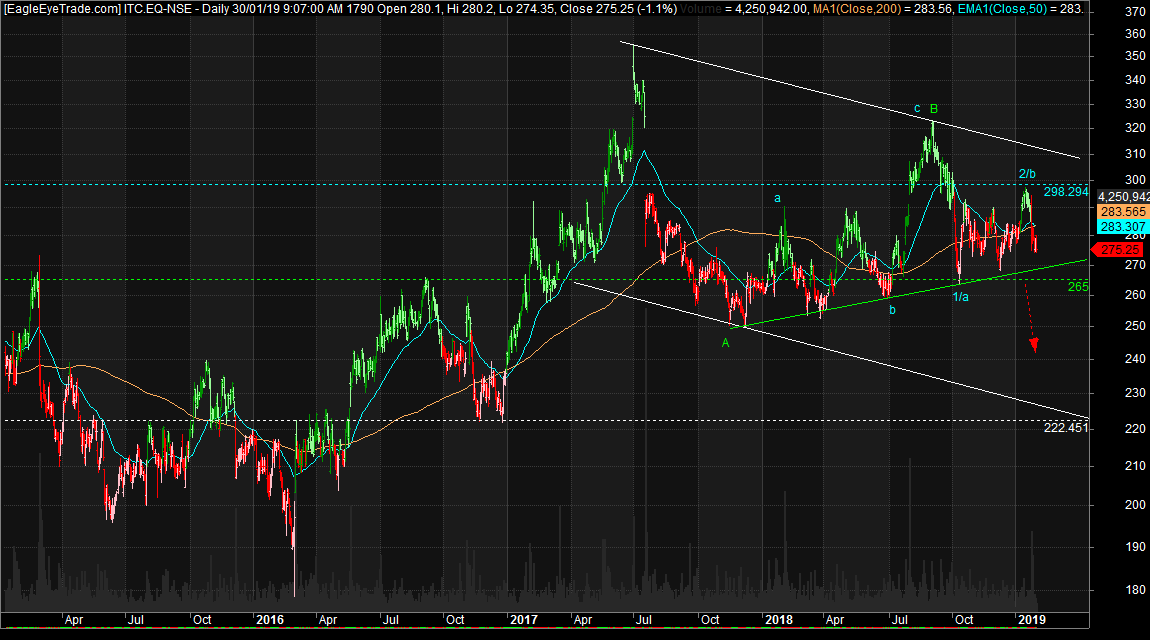Image resolution: width=1150 pixels, height=640 pixels.
Task: Click the orange 283.565 MA price marker
Action: point(1120,213)
